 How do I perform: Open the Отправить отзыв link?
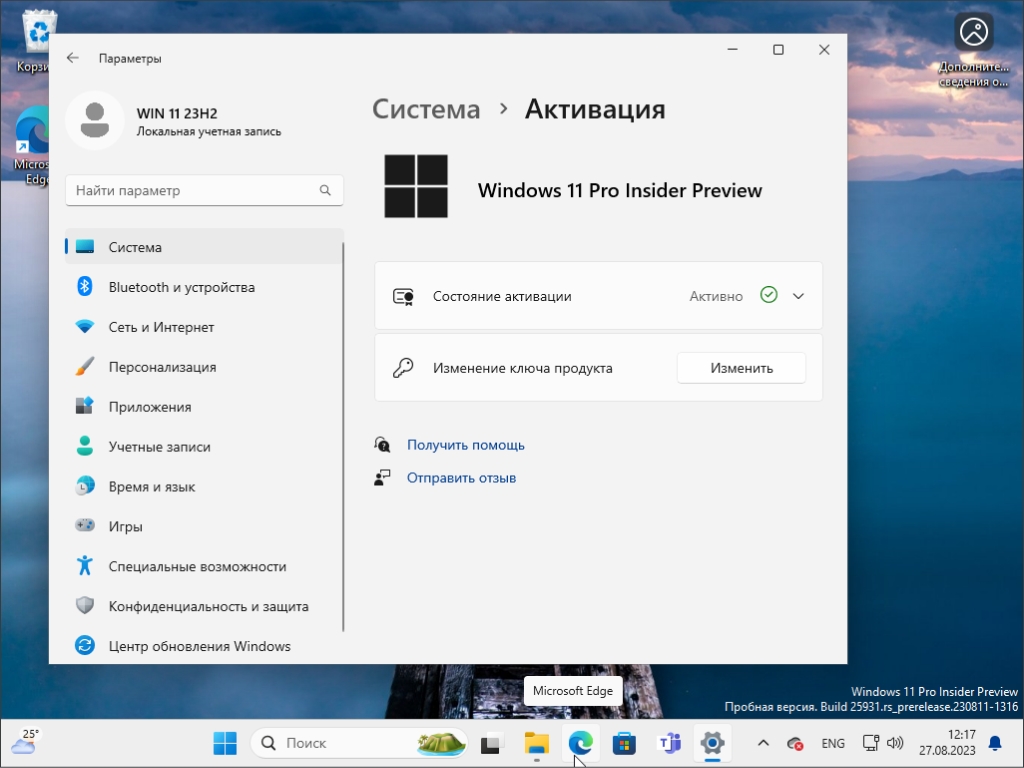tap(461, 477)
